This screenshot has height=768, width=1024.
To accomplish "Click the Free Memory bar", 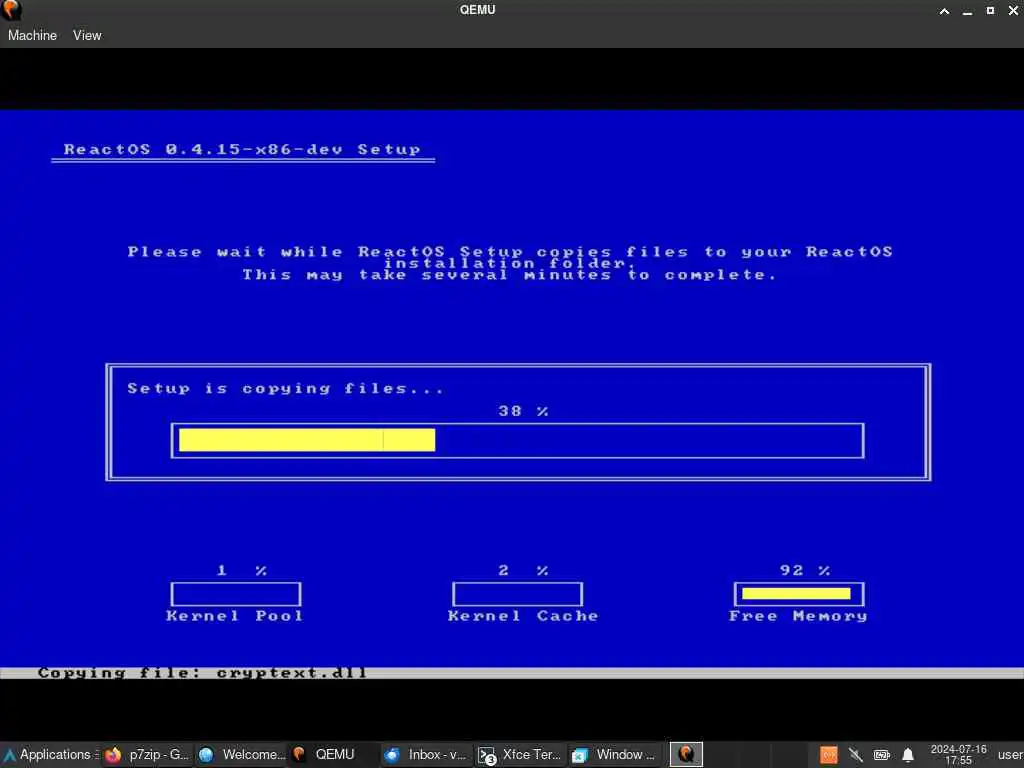I will pyautogui.click(x=799, y=594).
